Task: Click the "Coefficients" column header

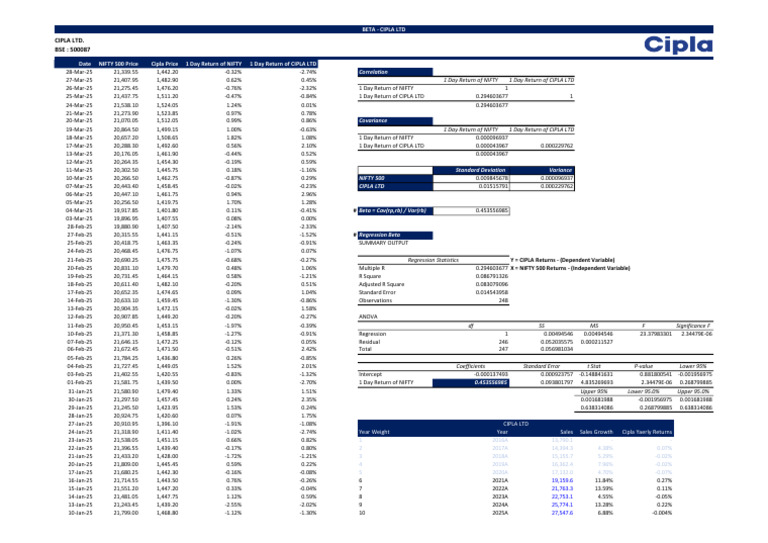Action: click(470, 366)
